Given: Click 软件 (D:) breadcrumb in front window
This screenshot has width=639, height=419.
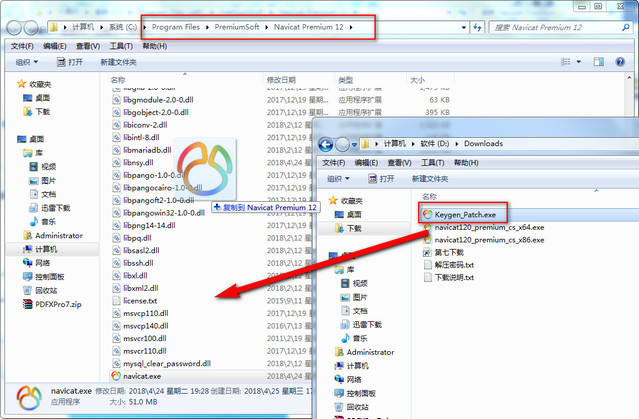Looking at the screenshot, I should [x=434, y=143].
